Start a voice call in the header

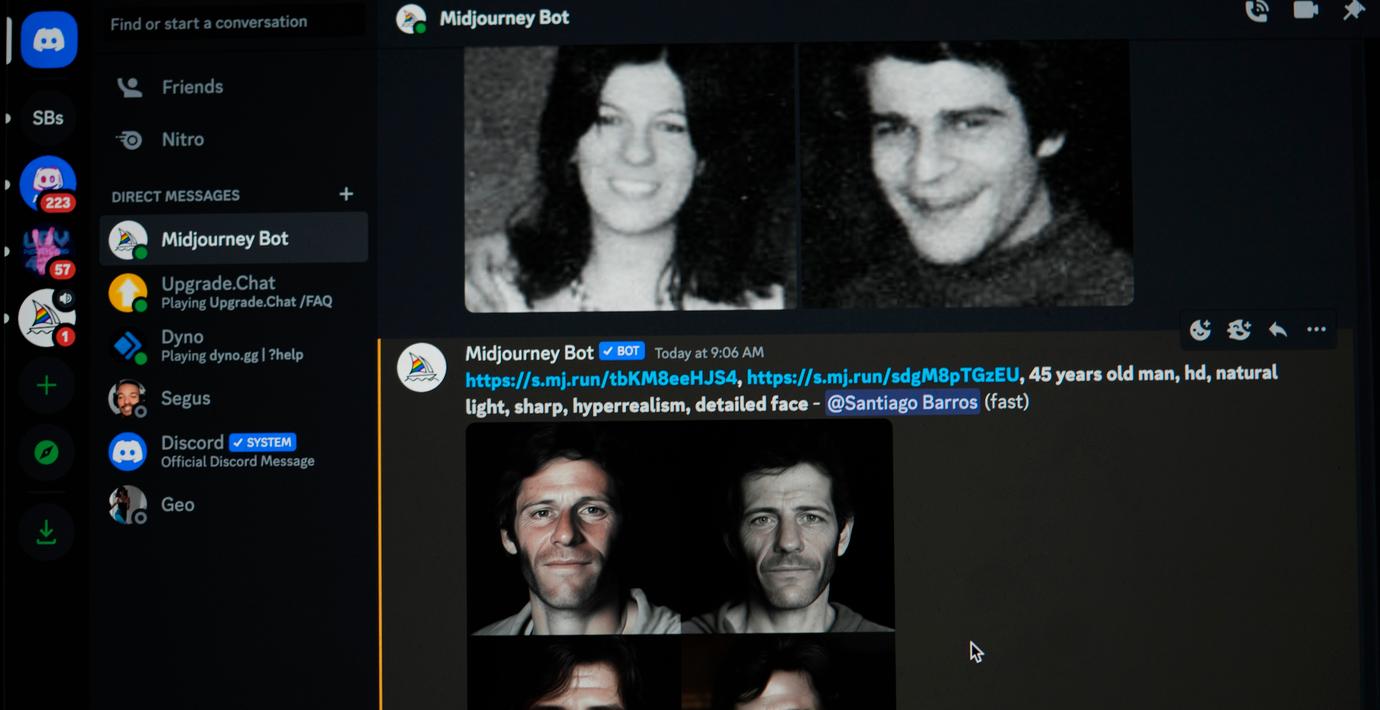1257,11
